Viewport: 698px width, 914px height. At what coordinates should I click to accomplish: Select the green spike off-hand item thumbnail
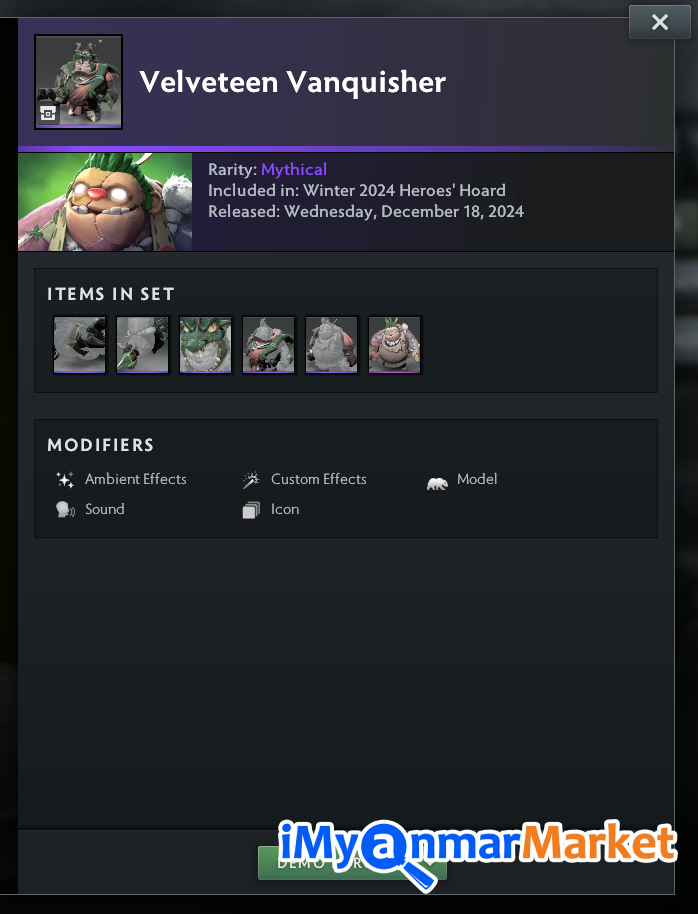(142, 344)
